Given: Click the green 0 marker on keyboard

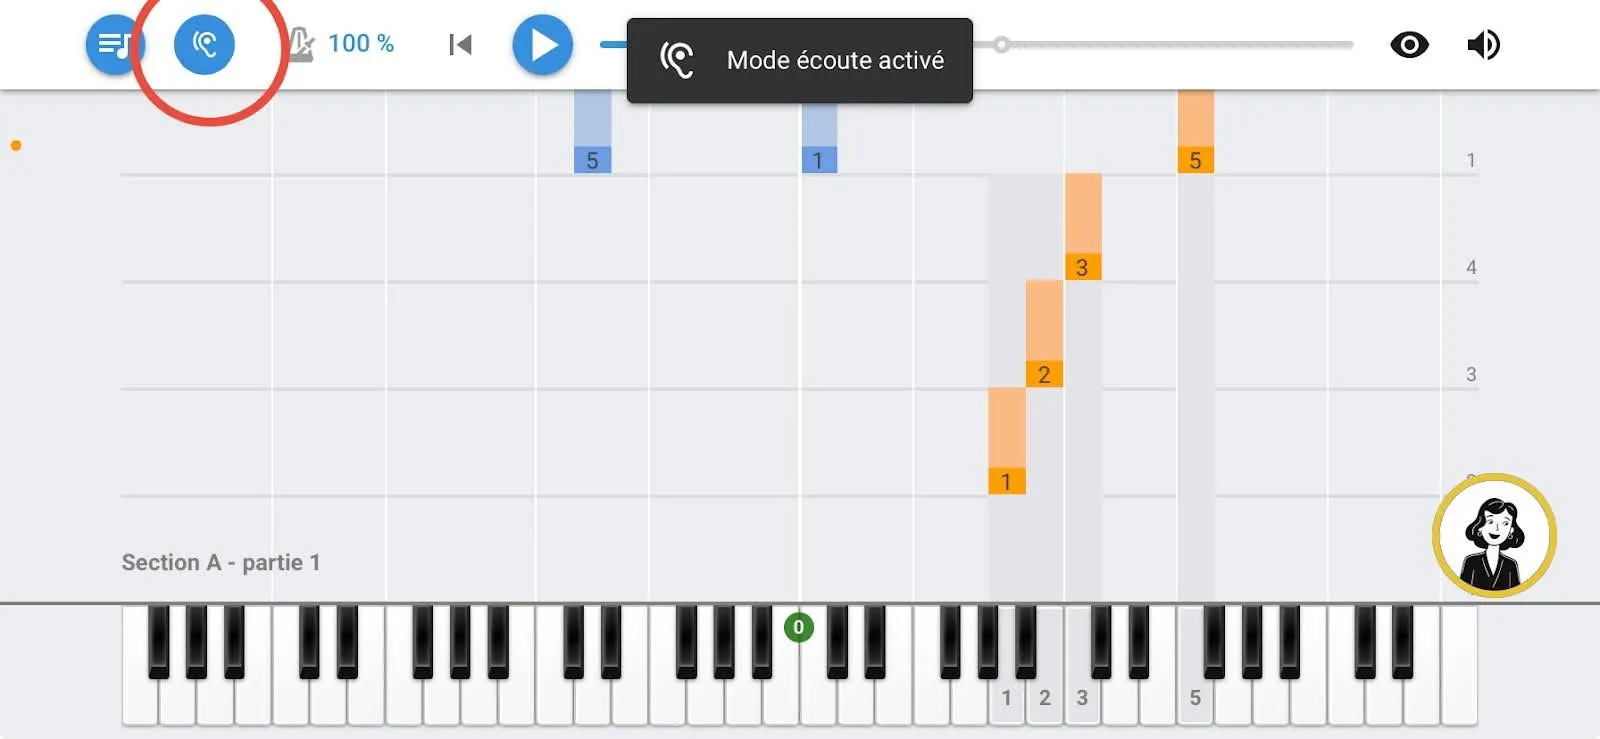Looking at the screenshot, I should pos(798,627).
